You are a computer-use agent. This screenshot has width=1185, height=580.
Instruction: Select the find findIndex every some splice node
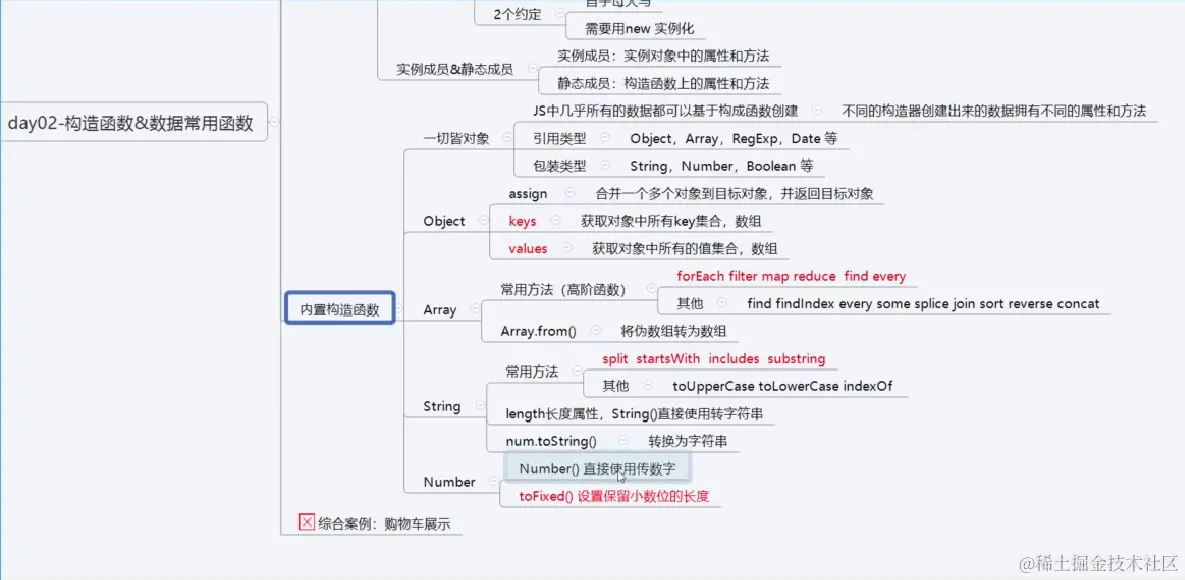[923, 303]
